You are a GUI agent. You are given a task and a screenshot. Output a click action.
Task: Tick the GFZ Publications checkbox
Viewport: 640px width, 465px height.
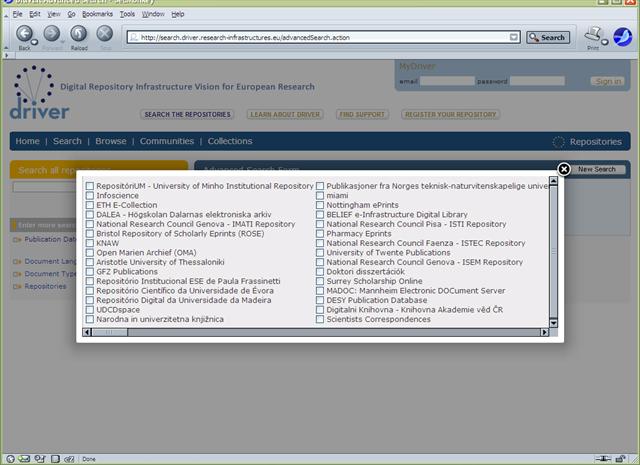click(90, 271)
